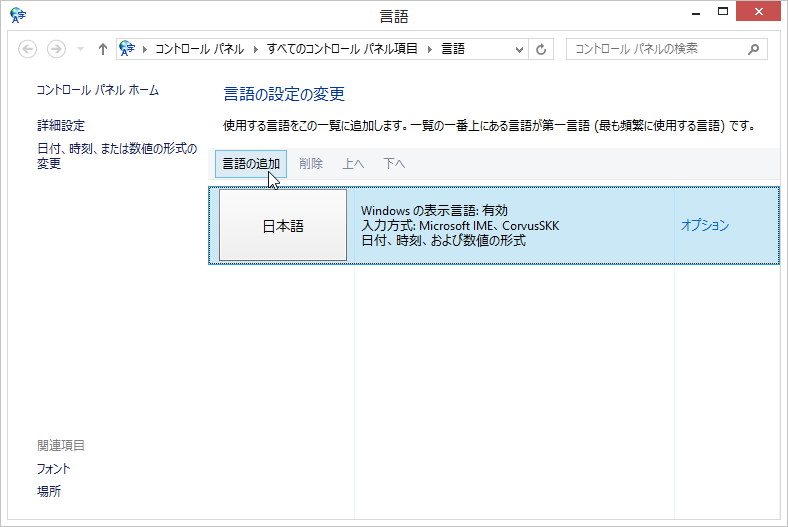Click the 言語の追加 button
Image resolution: width=788 pixels, height=527 pixels.
[x=251, y=164]
